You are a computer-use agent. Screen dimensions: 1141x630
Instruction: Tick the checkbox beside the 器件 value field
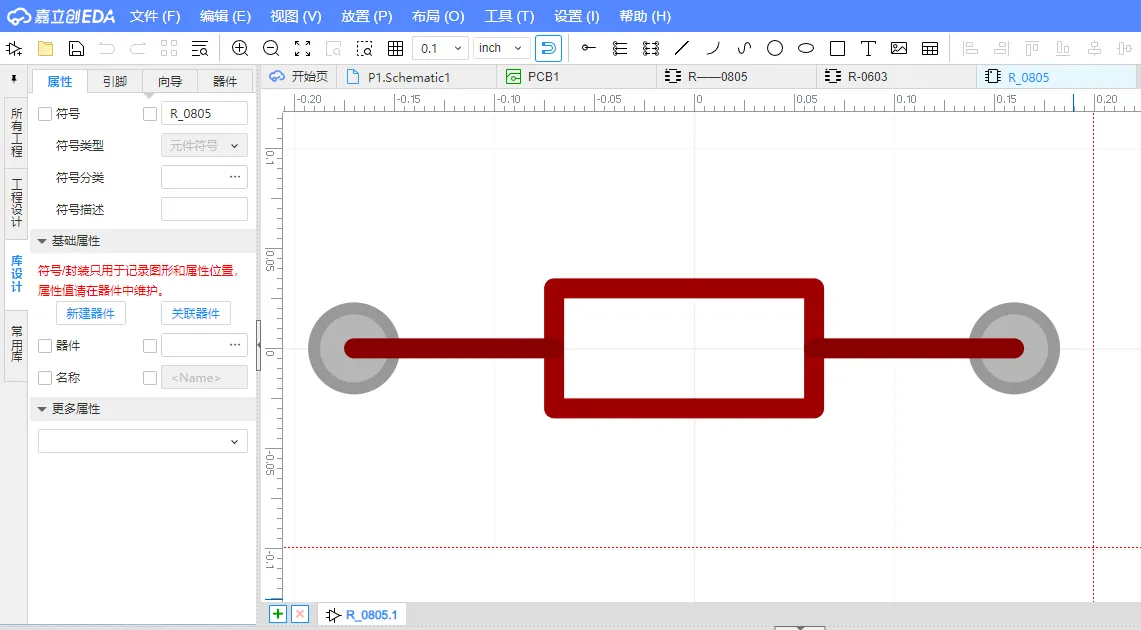click(150, 346)
